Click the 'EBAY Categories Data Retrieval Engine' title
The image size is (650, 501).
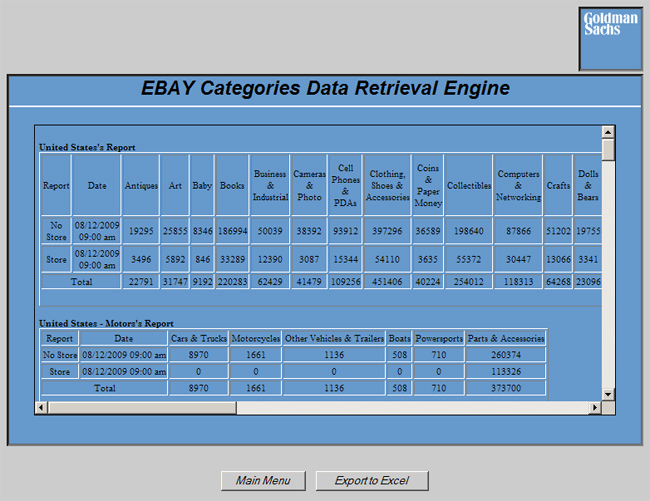pyautogui.click(x=325, y=88)
